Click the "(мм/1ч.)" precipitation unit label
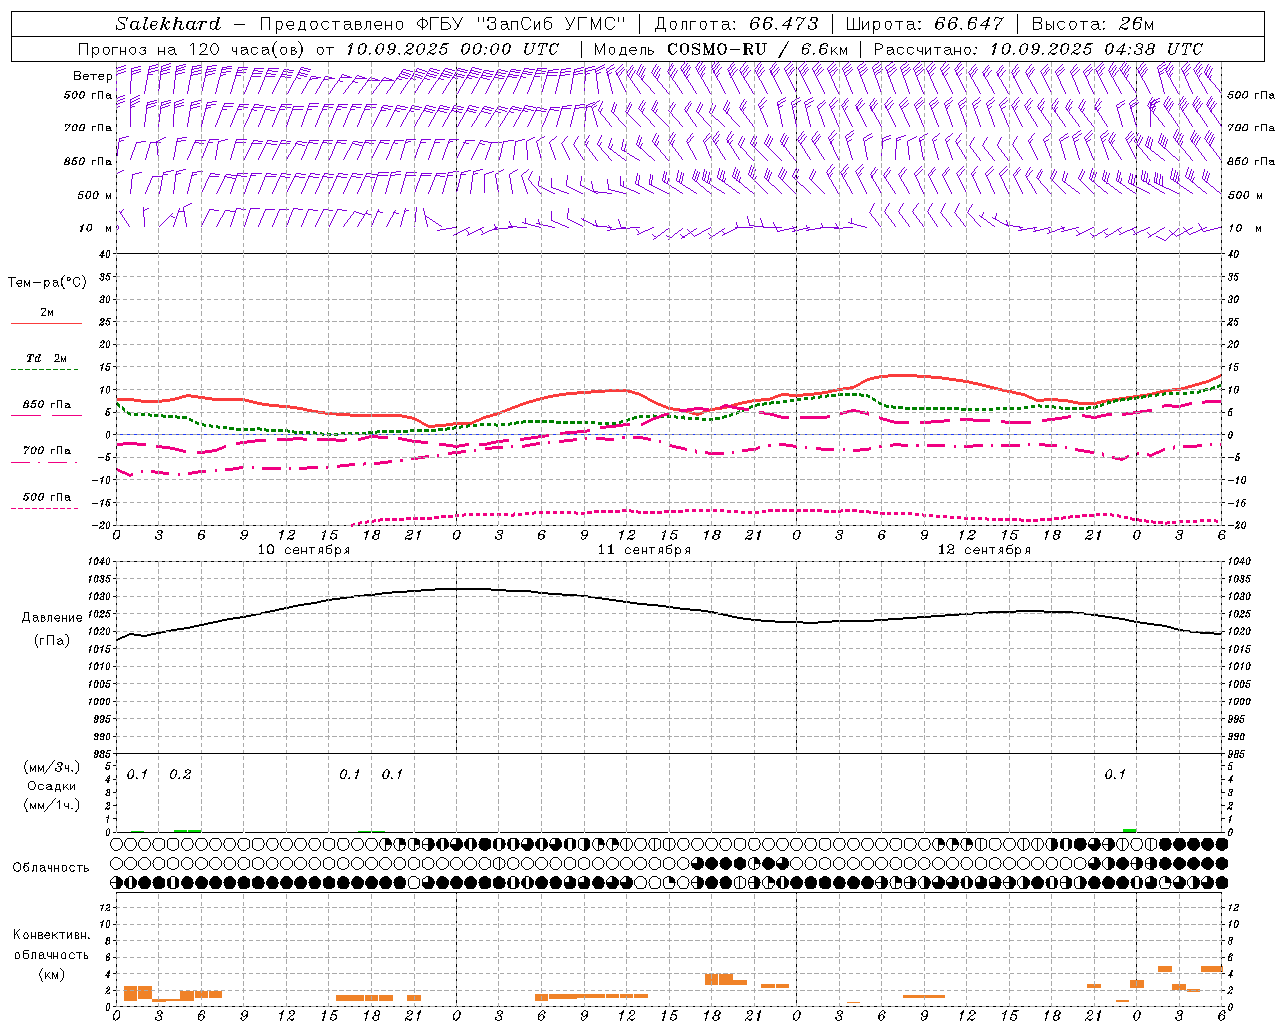The image size is (1280, 1024). (x=52, y=805)
